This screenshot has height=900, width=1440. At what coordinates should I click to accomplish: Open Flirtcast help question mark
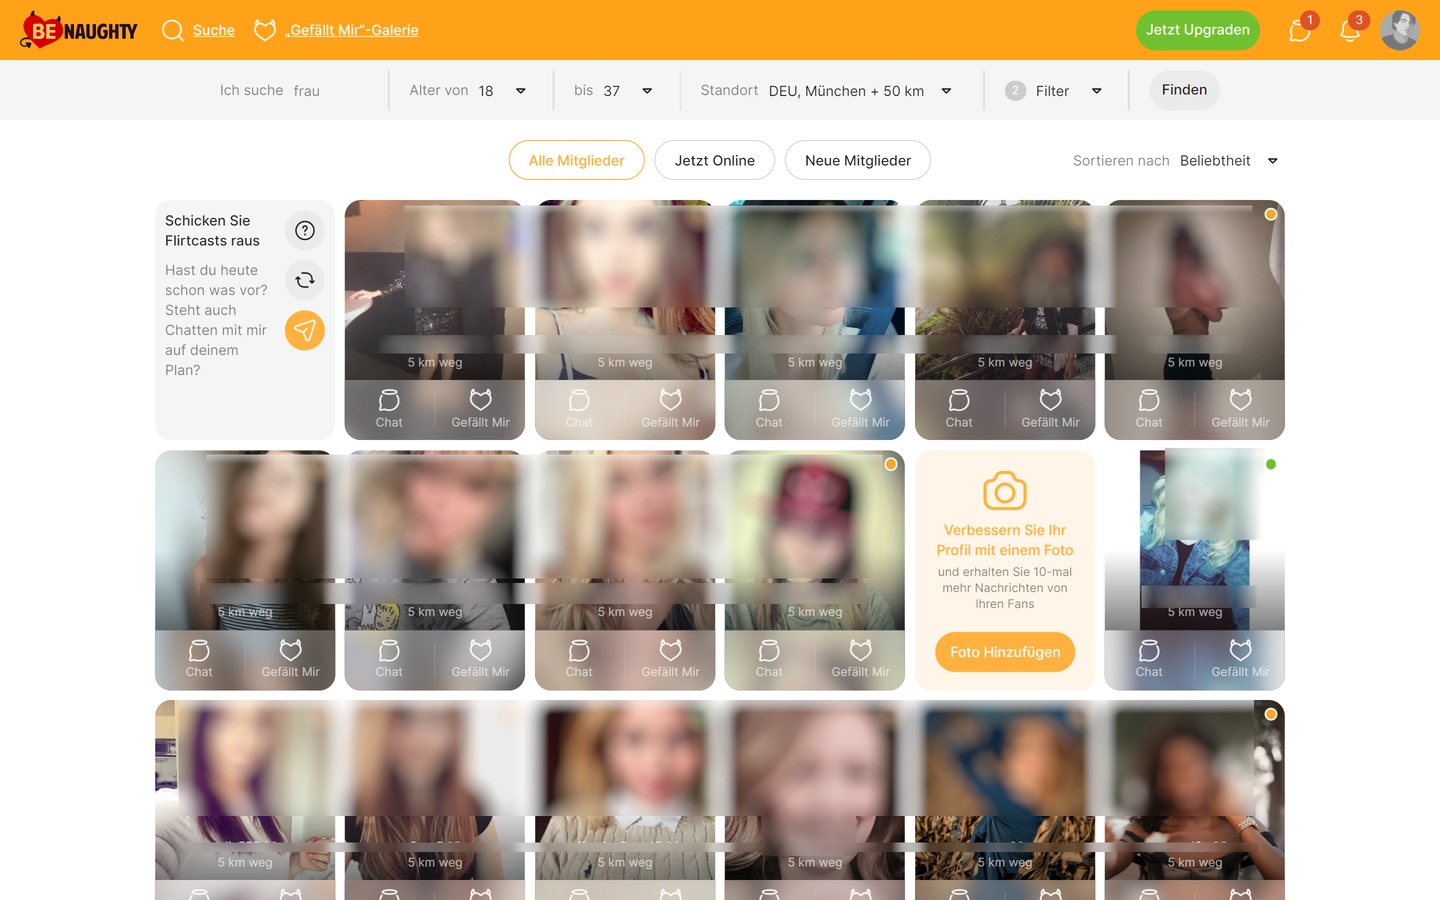click(305, 231)
